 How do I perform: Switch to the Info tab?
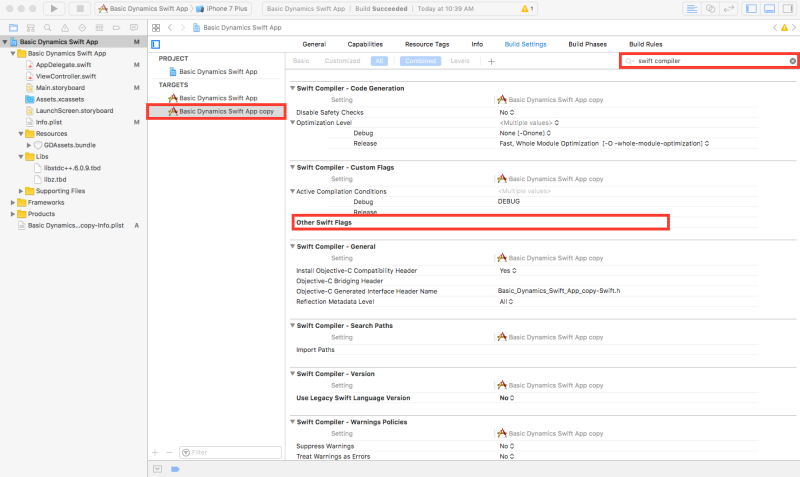pos(477,44)
